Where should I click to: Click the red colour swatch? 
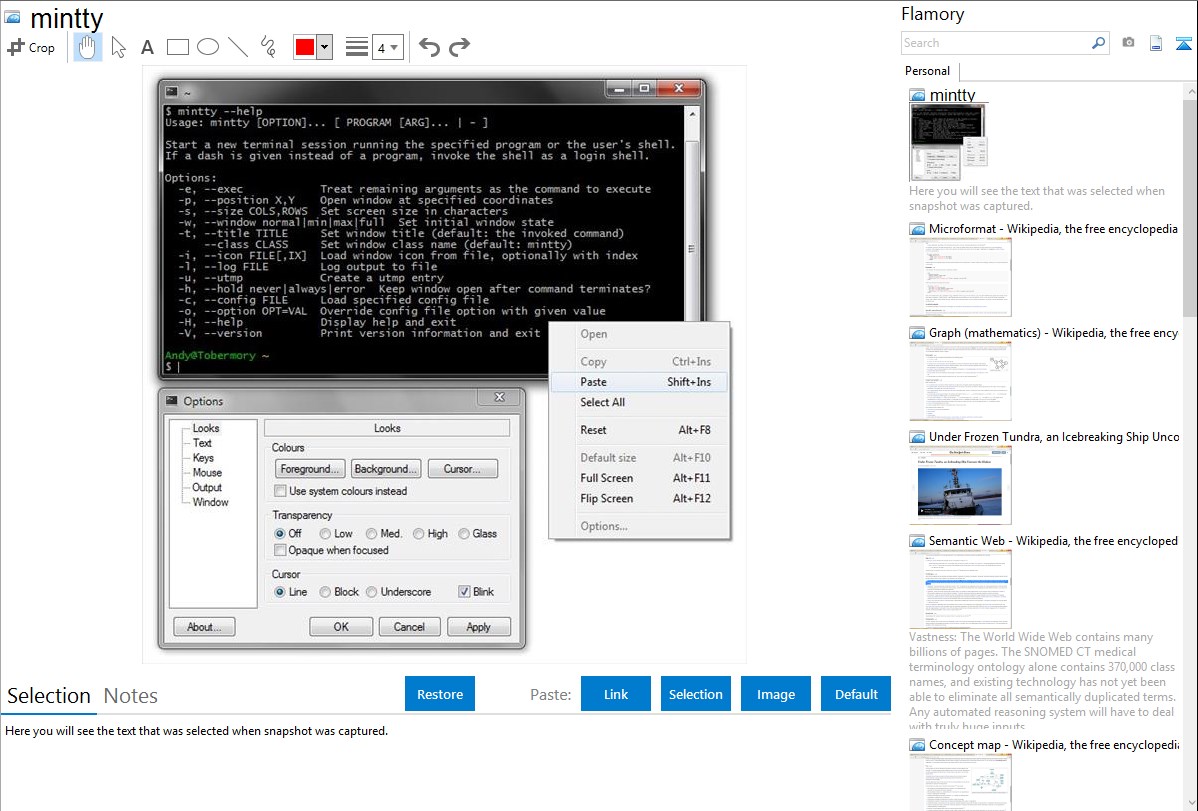click(x=305, y=47)
